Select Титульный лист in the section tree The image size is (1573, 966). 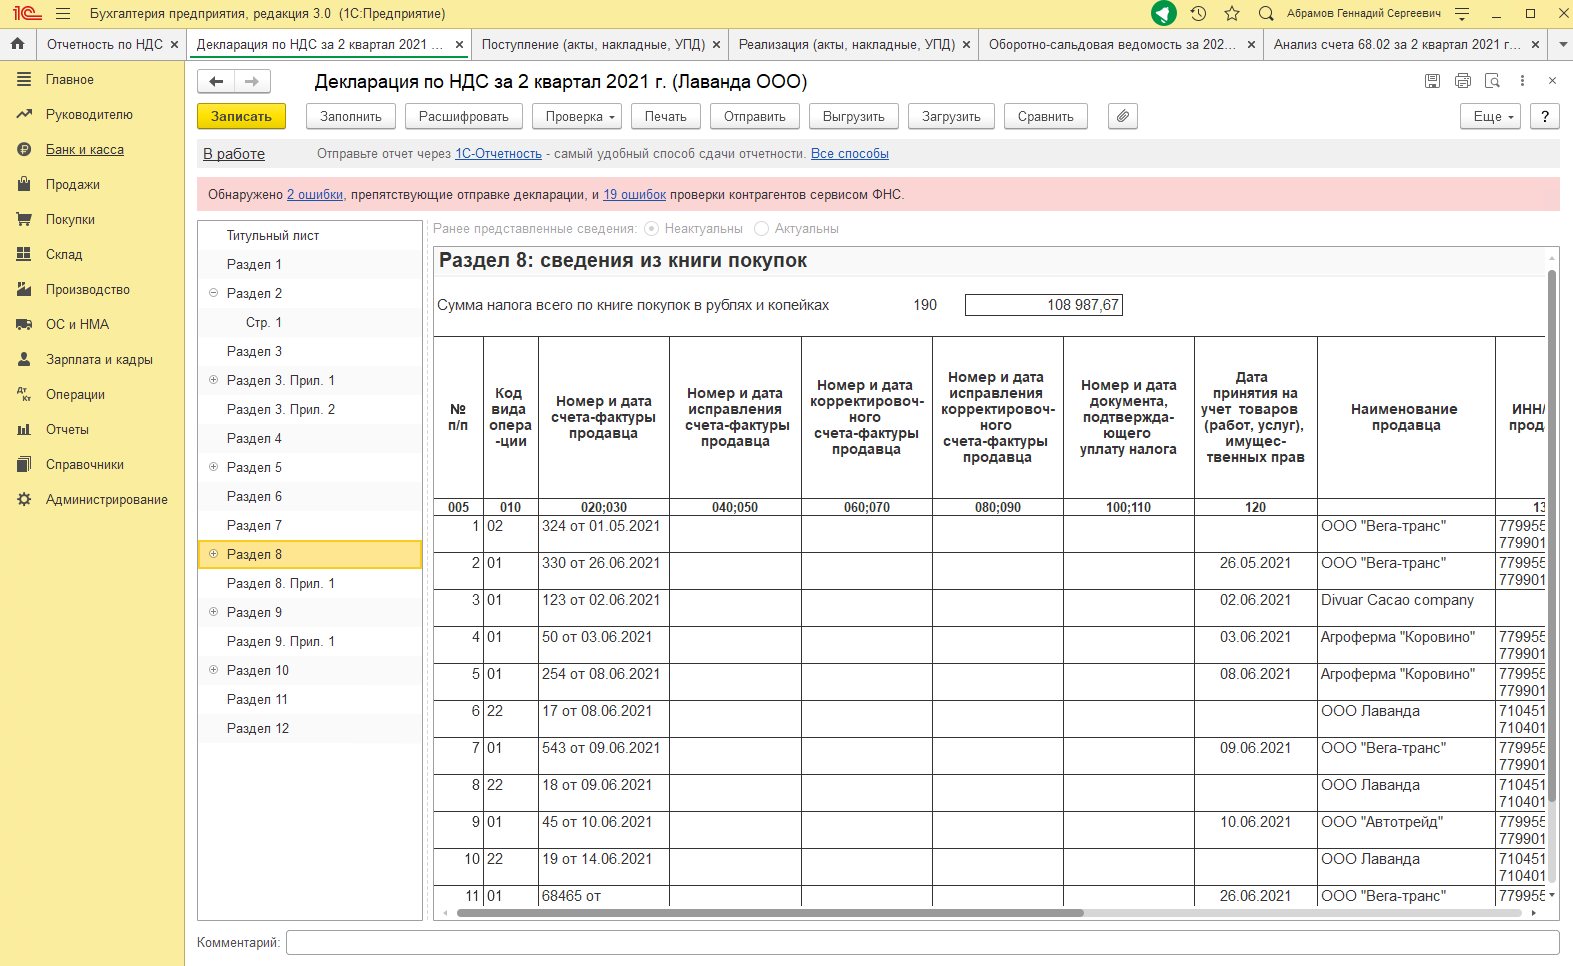[310, 236]
